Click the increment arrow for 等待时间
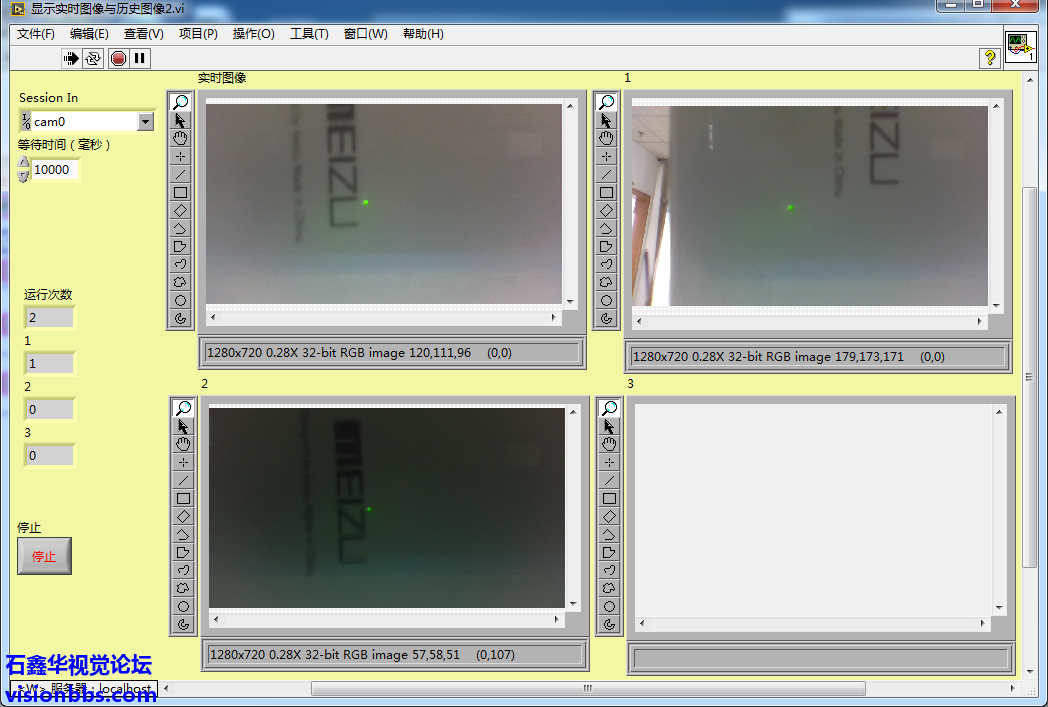1048x707 pixels. point(24,164)
